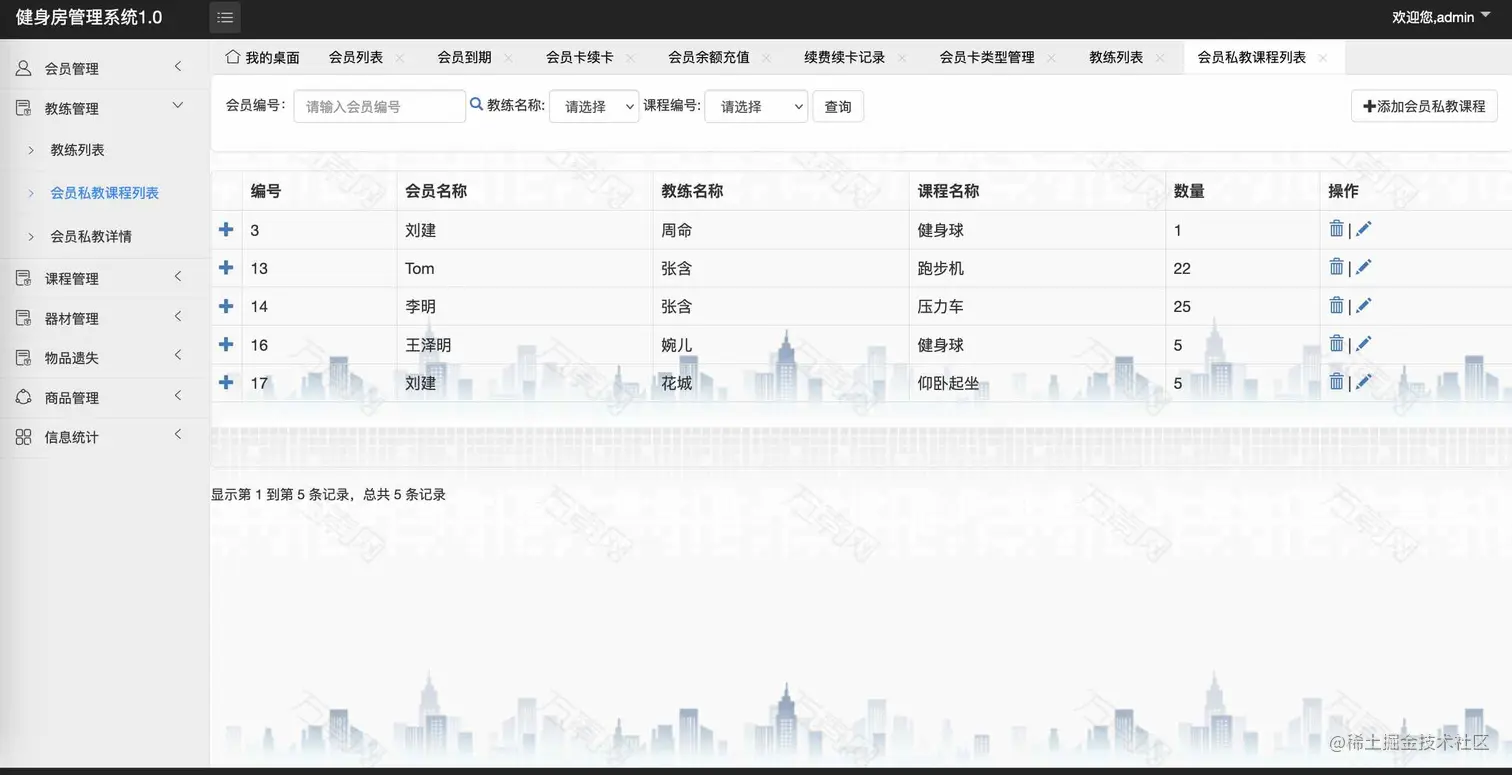The width and height of the screenshot is (1512, 775).
Task: Click the 商品管理 sidebar icon
Action: [x=23, y=397]
